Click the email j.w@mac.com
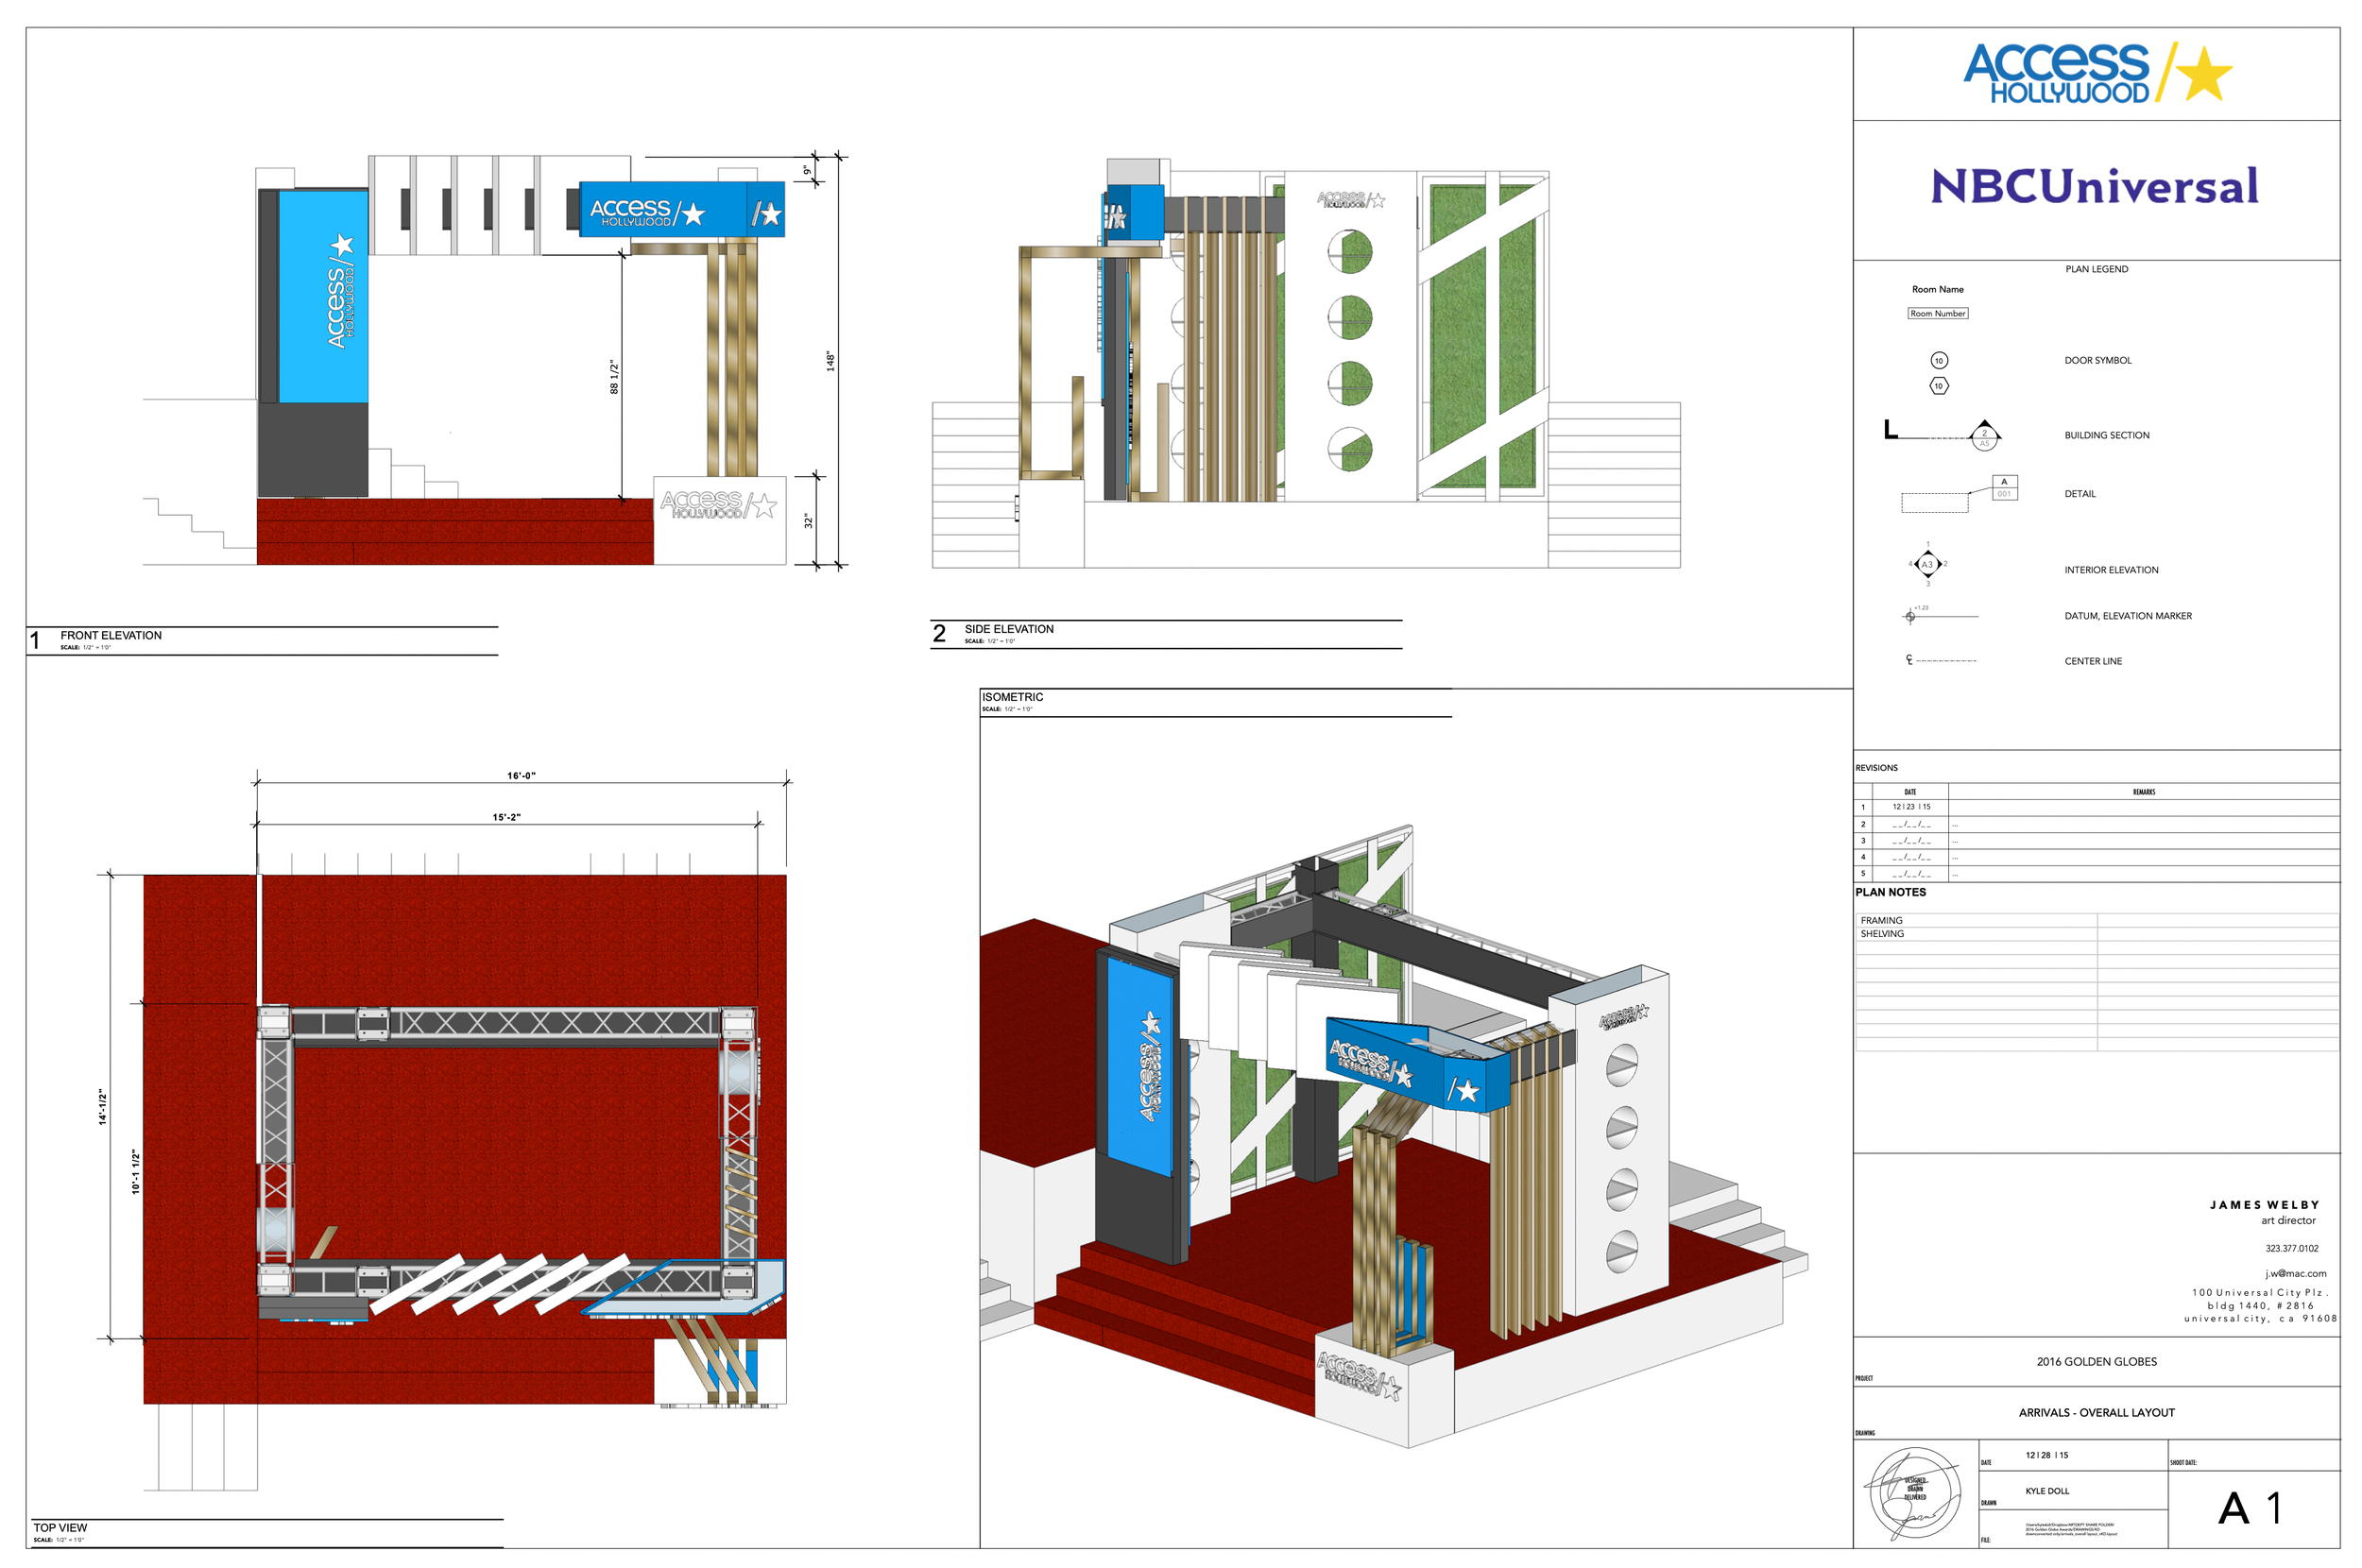The height and width of the screenshot is (1568, 2362). pyautogui.click(x=2295, y=1273)
